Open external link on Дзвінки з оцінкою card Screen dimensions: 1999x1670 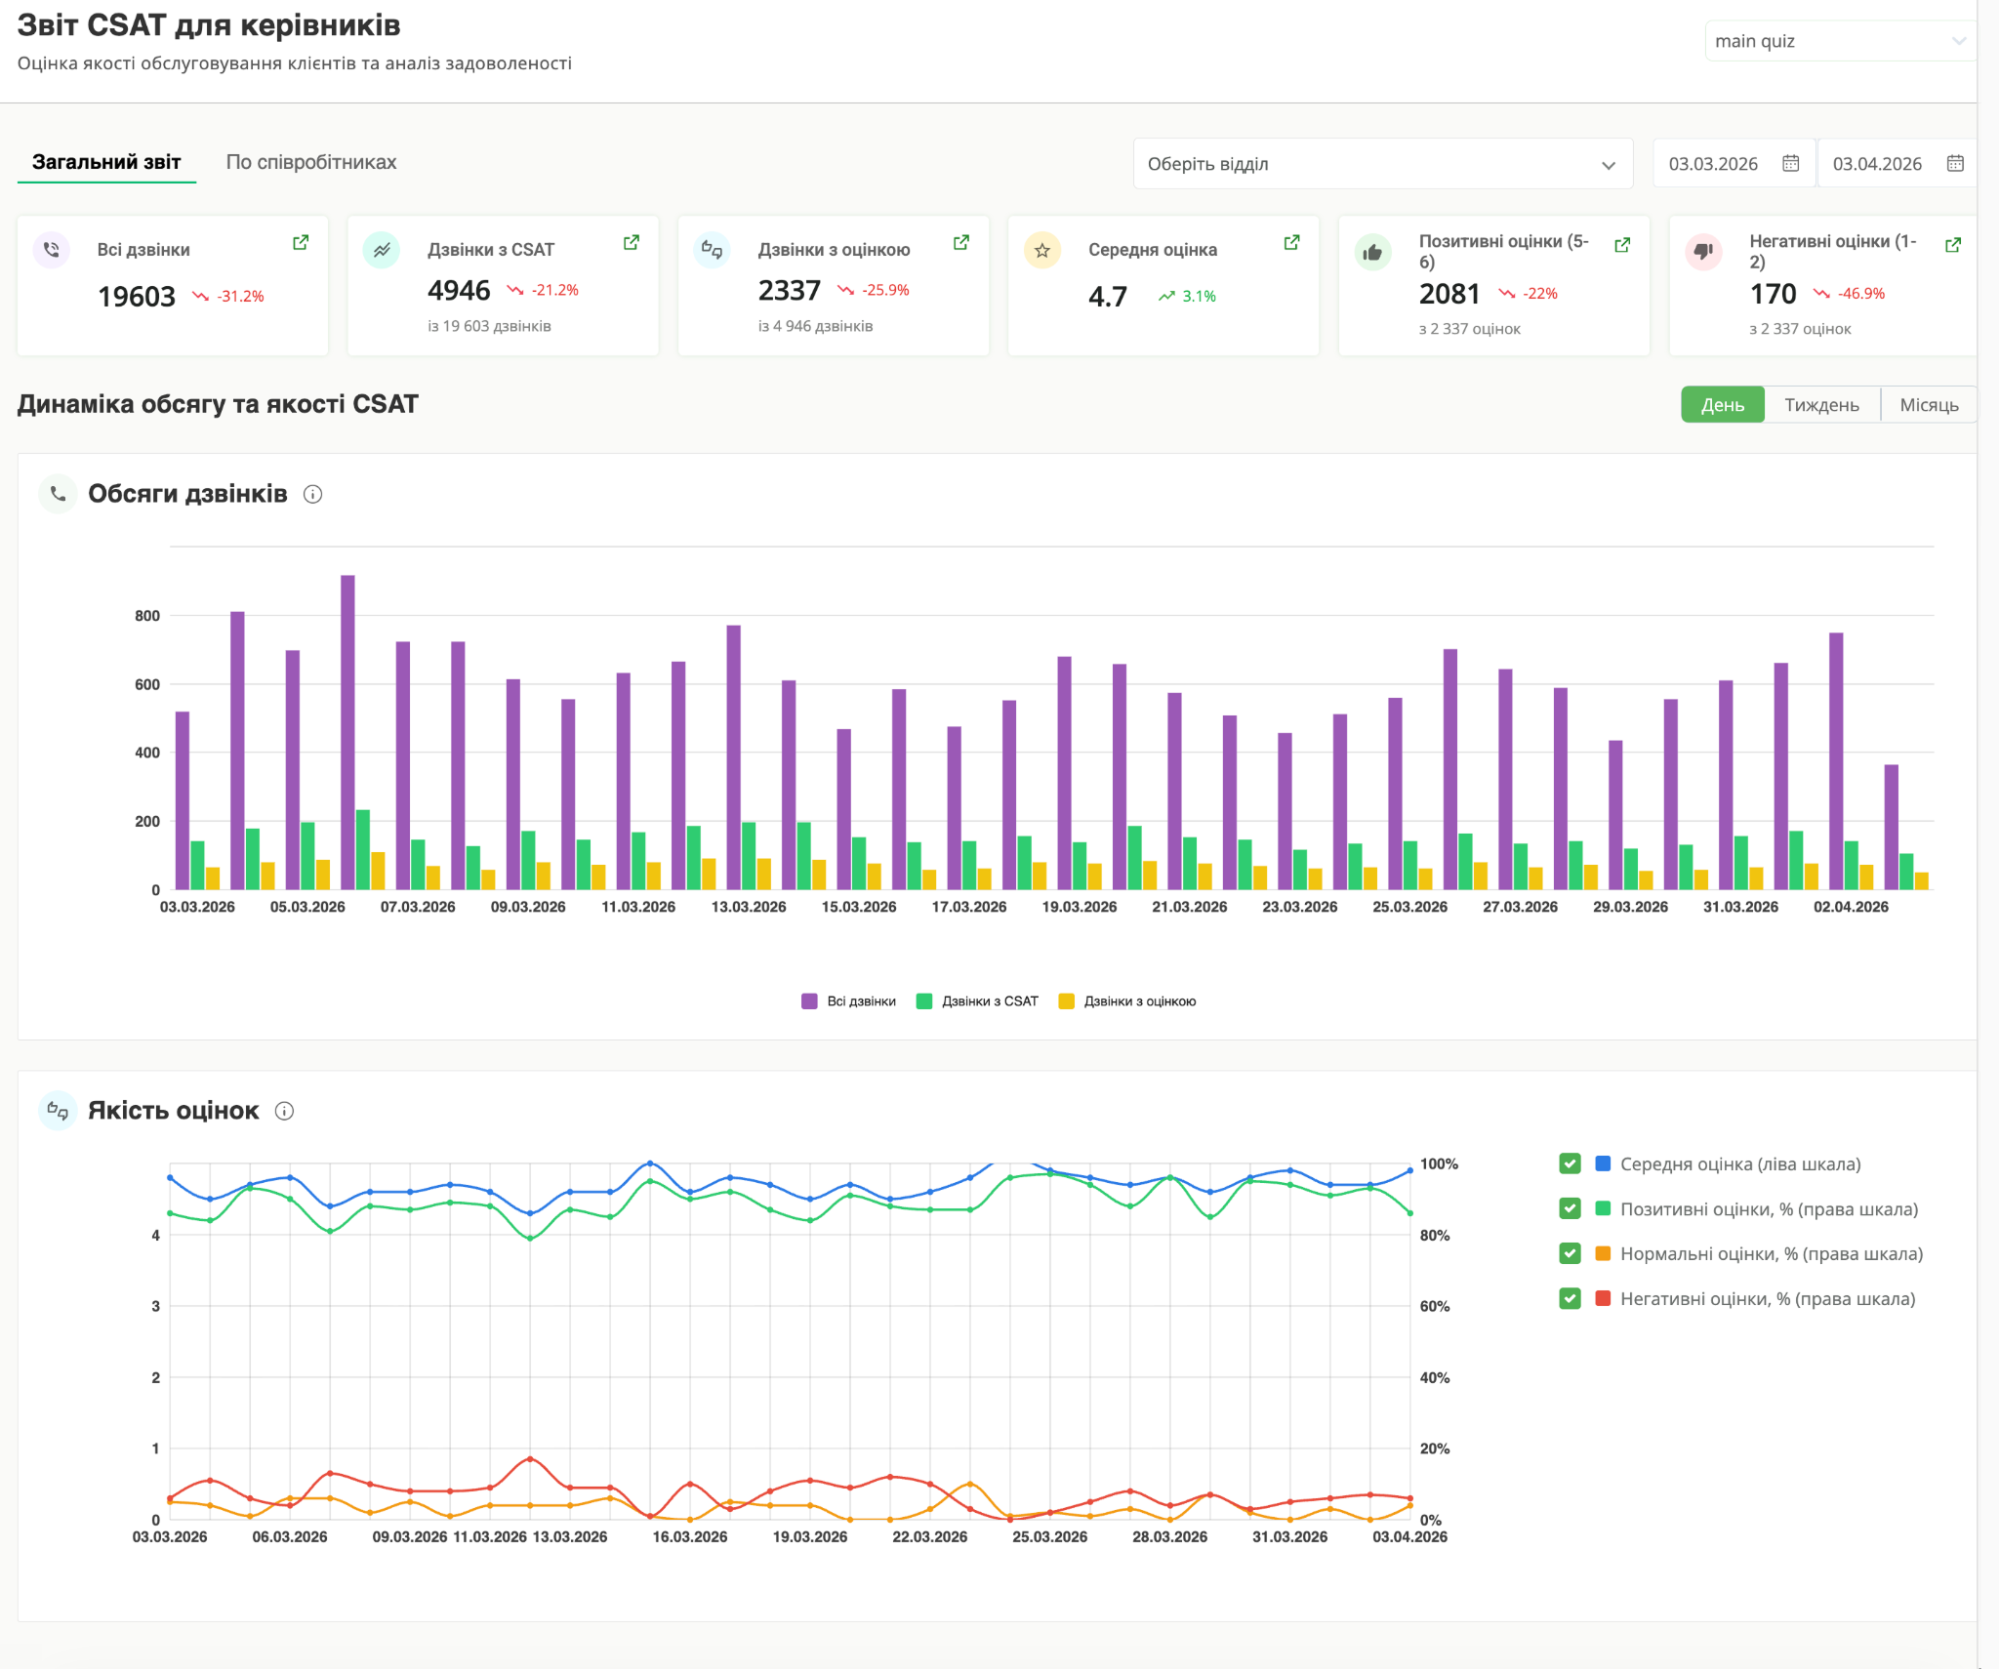click(961, 243)
